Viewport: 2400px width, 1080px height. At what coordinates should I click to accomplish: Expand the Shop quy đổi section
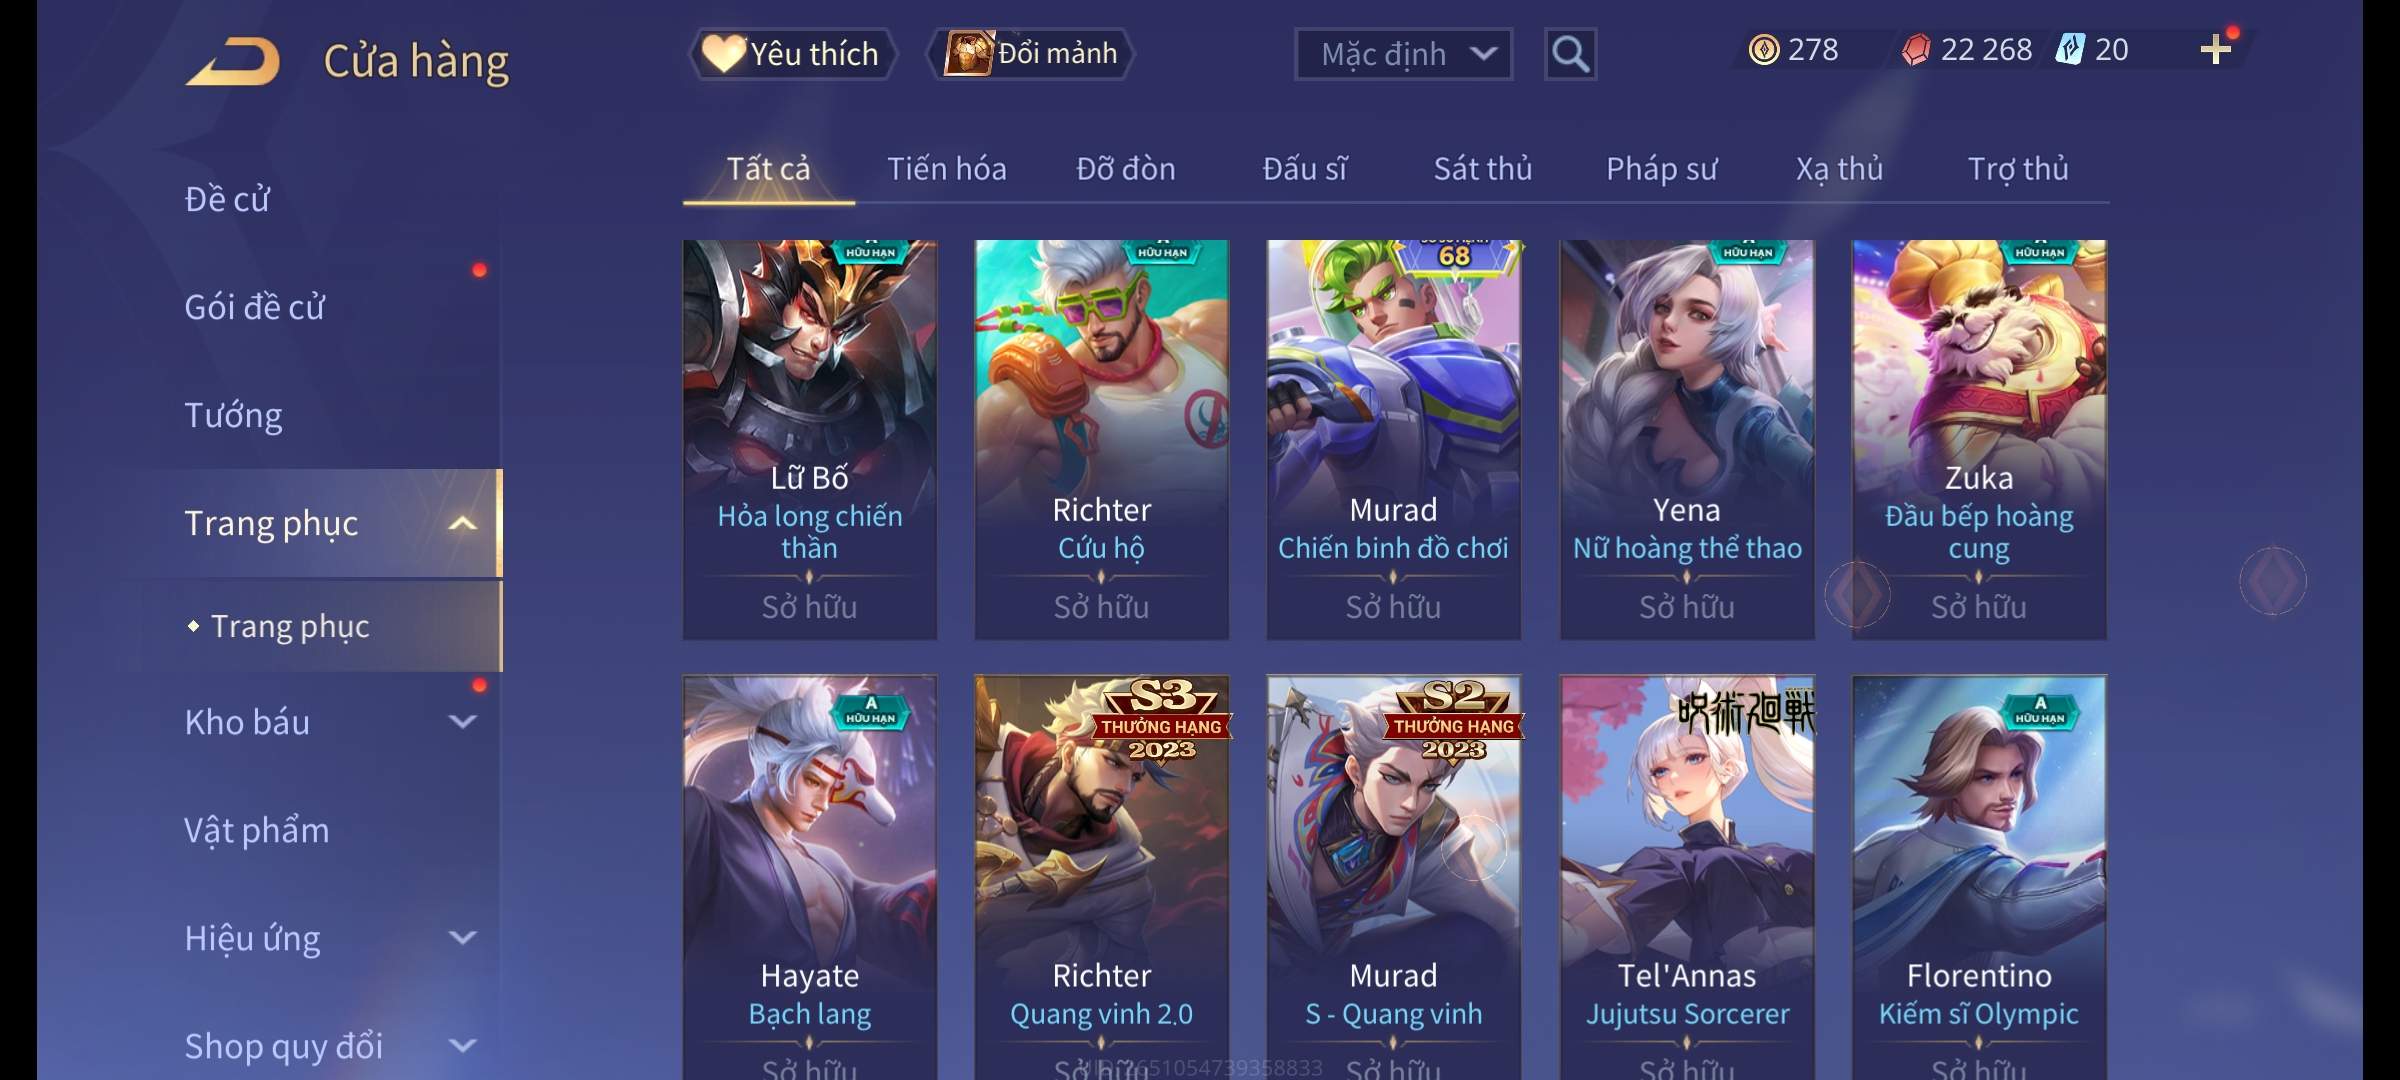[462, 1045]
